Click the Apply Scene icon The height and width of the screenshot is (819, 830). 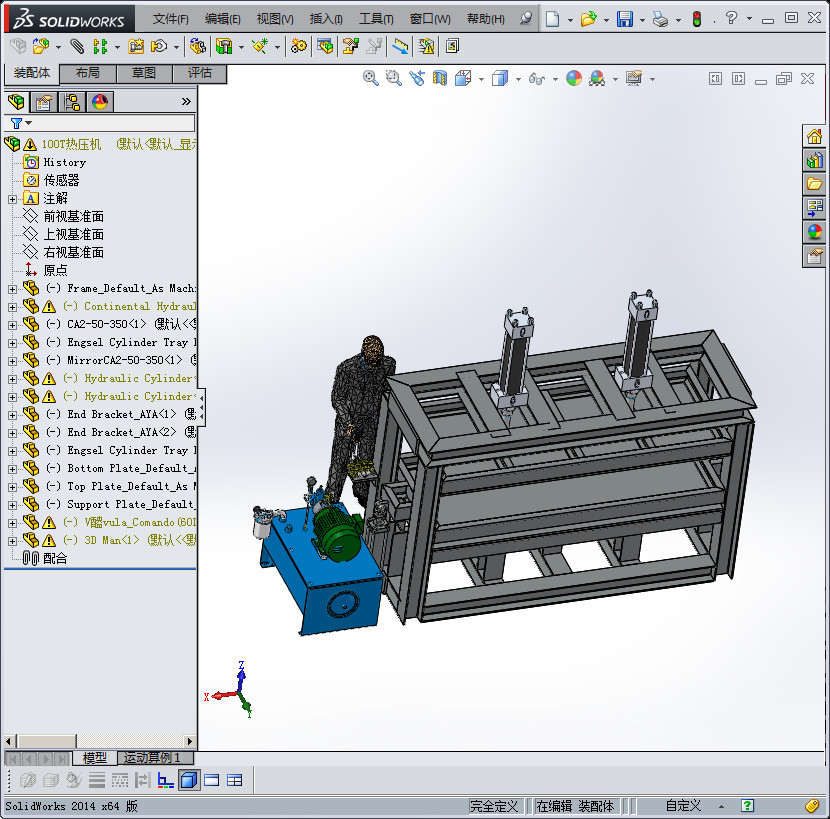(597, 78)
